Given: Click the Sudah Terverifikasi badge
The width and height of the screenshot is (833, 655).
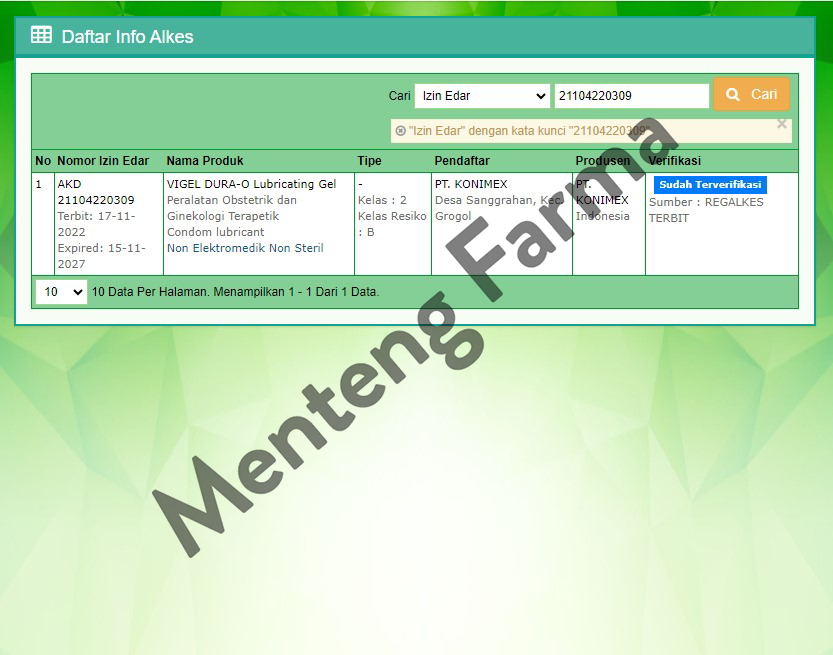Looking at the screenshot, I should point(709,185).
